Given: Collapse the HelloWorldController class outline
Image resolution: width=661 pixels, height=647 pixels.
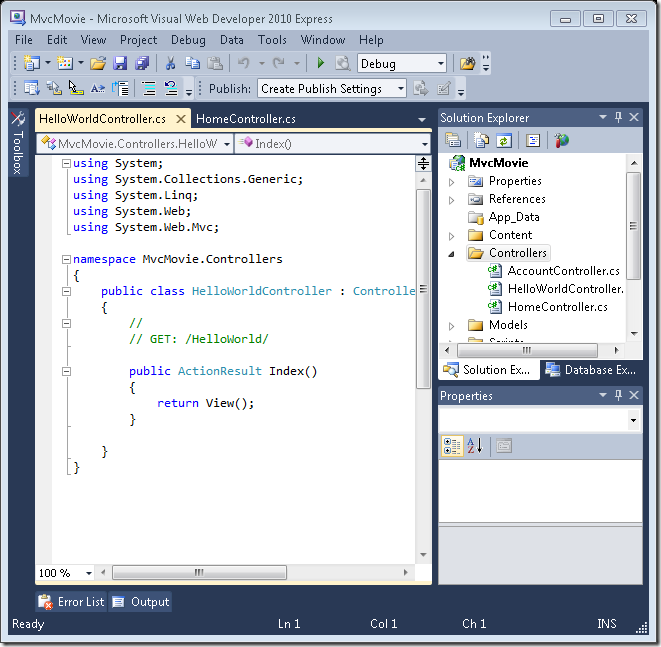Looking at the screenshot, I should [66, 291].
